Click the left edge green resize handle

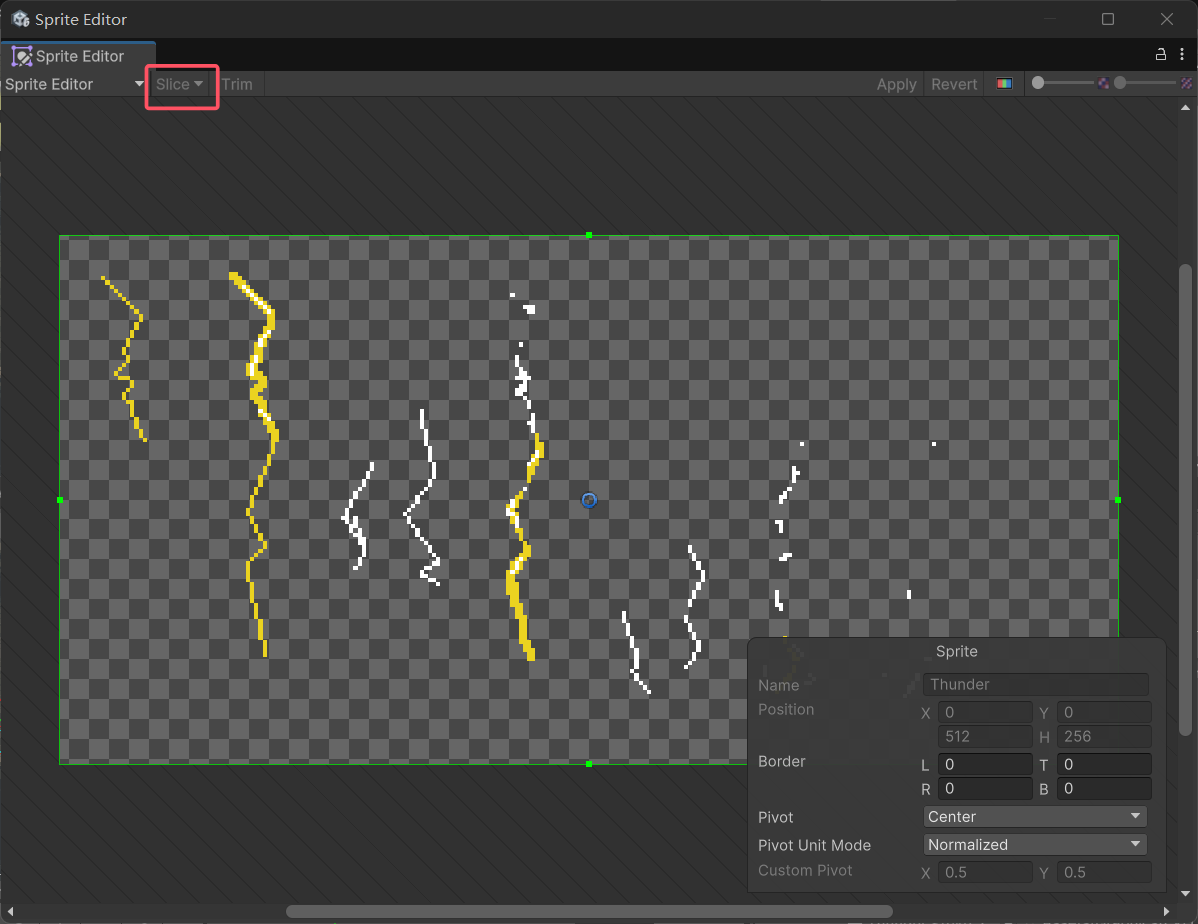tap(60, 500)
